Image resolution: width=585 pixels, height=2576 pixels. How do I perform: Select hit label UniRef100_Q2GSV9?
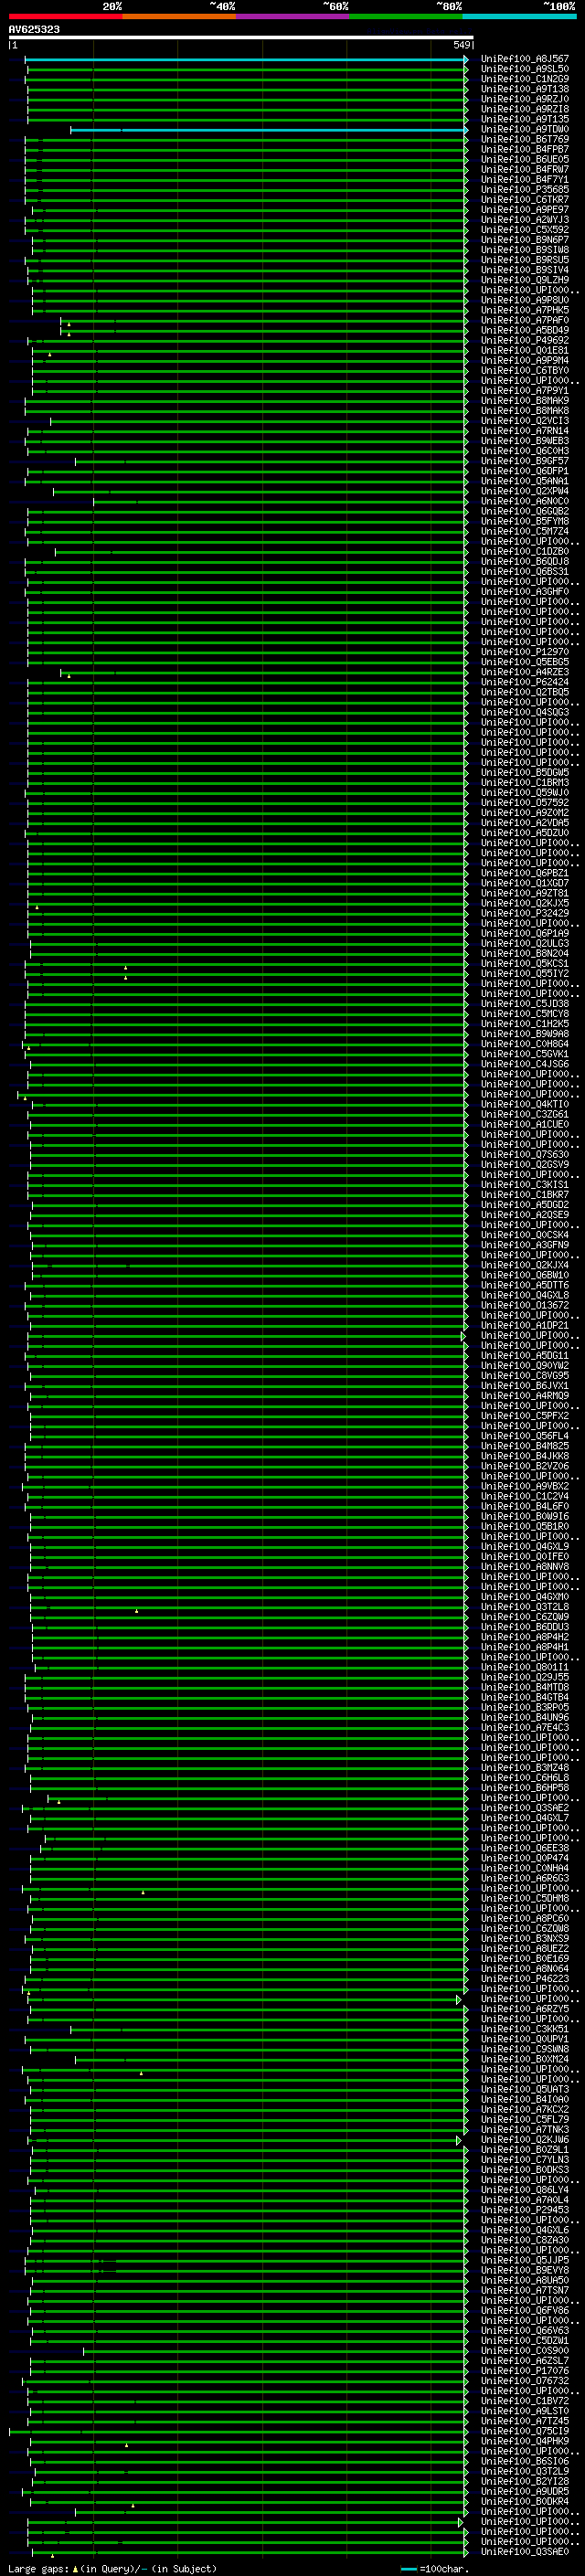click(525, 1165)
